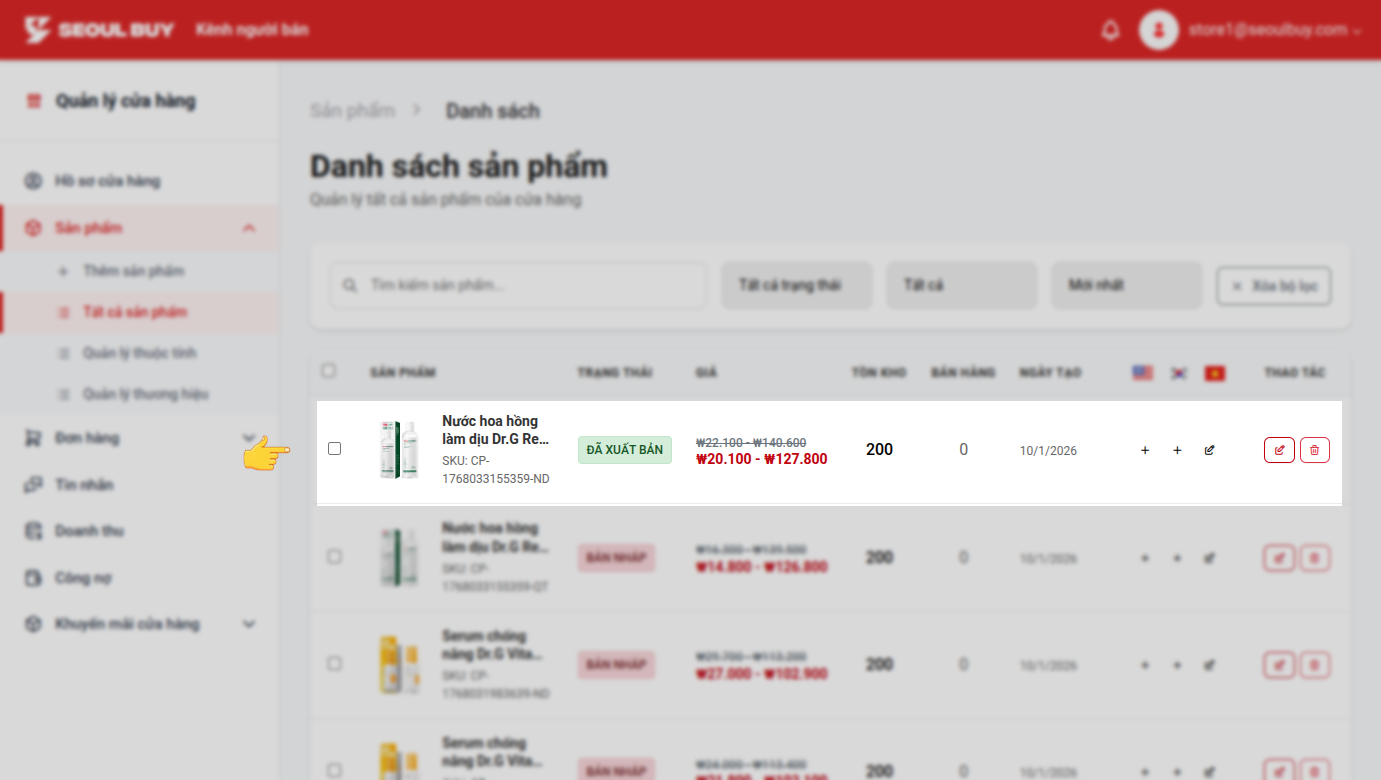Image resolution: width=1381 pixels, height=780 pixels.
Task: Click the 'Sản phẩm' breadcrumb link
Action: 352,111
